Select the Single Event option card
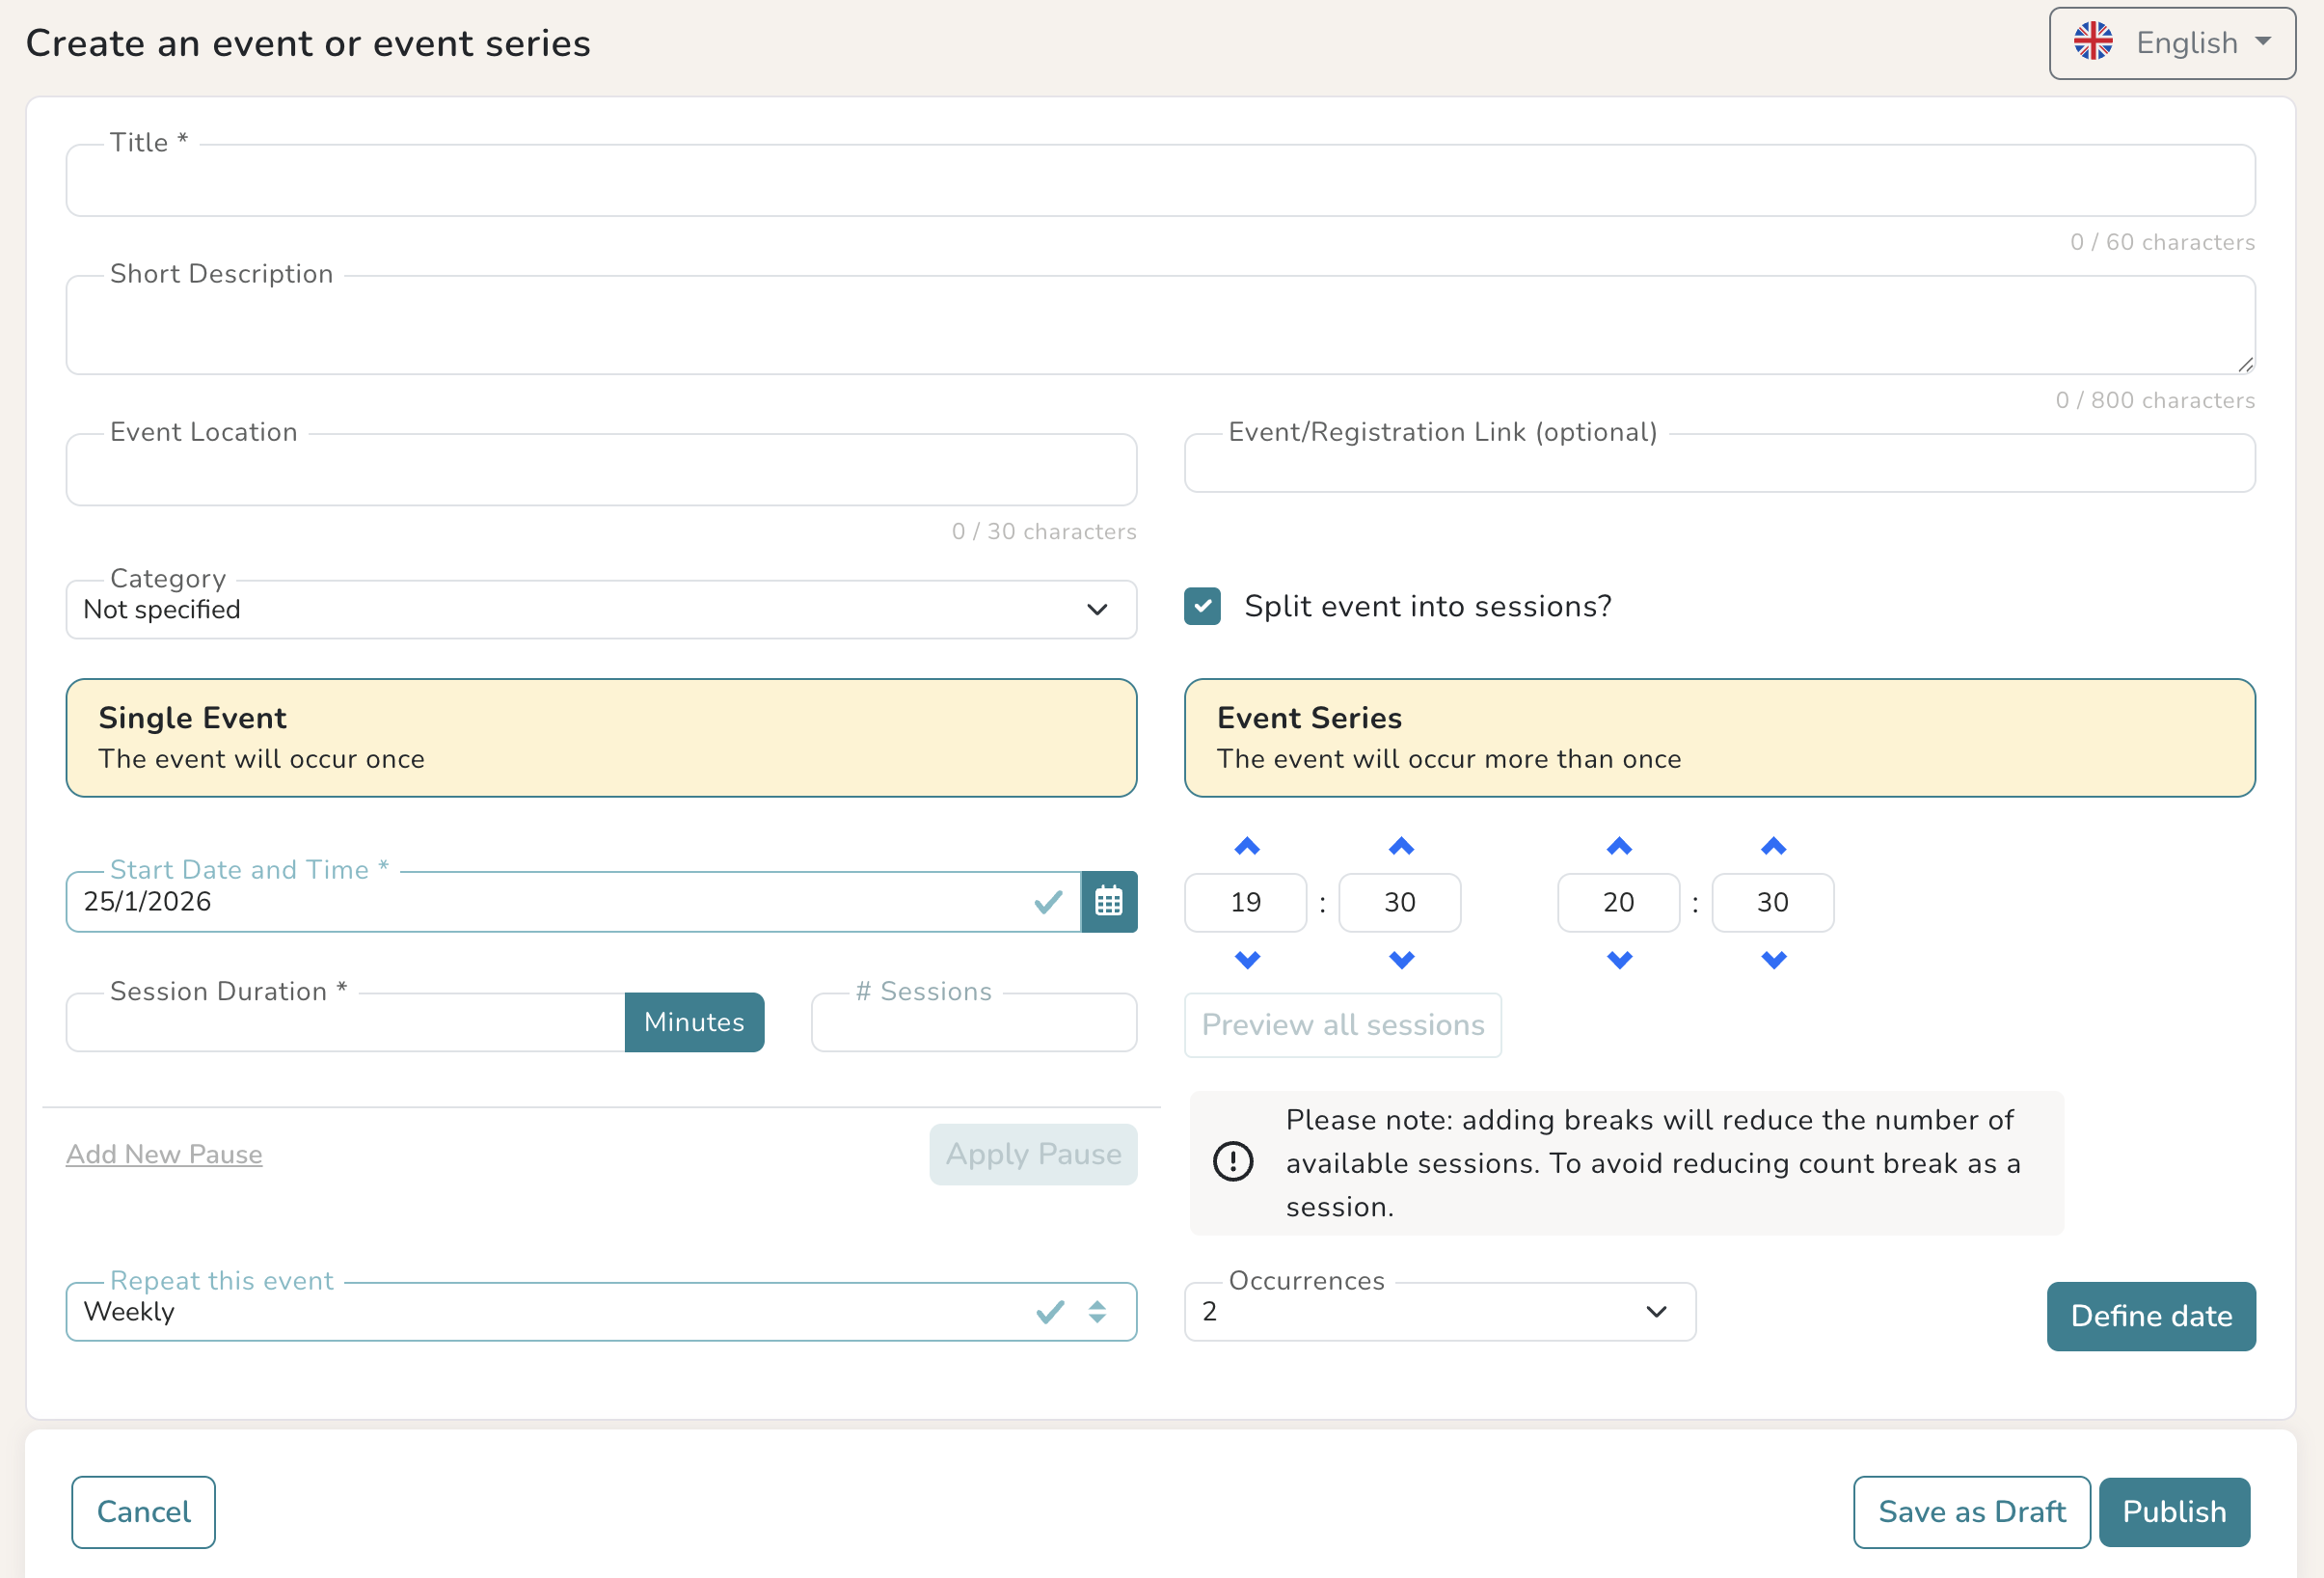The width and height of the screenshot is (2324, 1578). (x=601, y=738)
